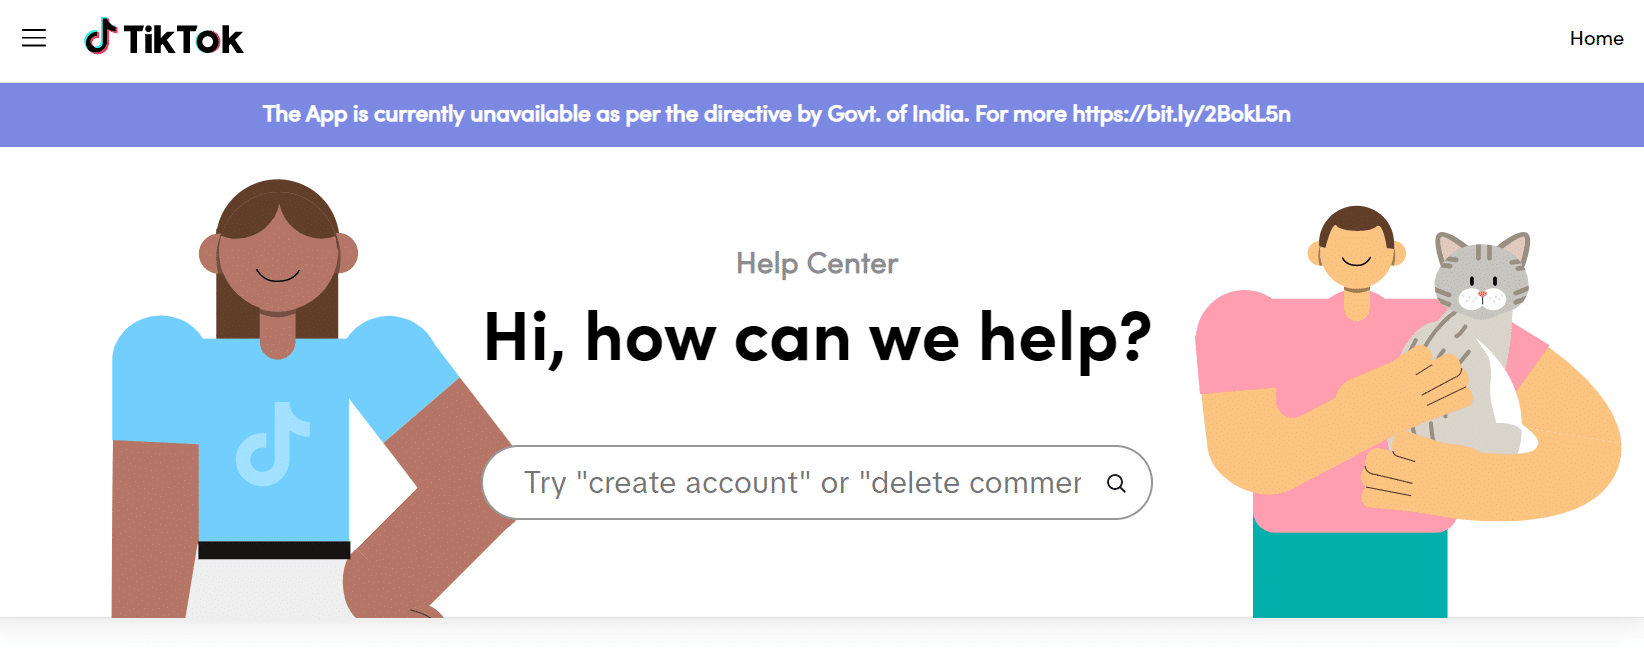
Task: Click the TikTok logo on blue shirt
Action: tap(272, 444)
